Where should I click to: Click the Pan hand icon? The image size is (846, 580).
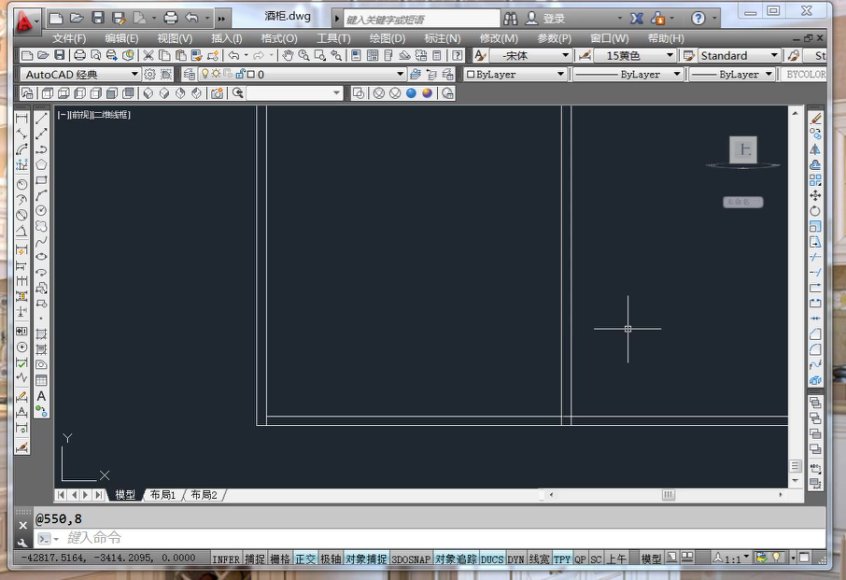tap(287, 56)
